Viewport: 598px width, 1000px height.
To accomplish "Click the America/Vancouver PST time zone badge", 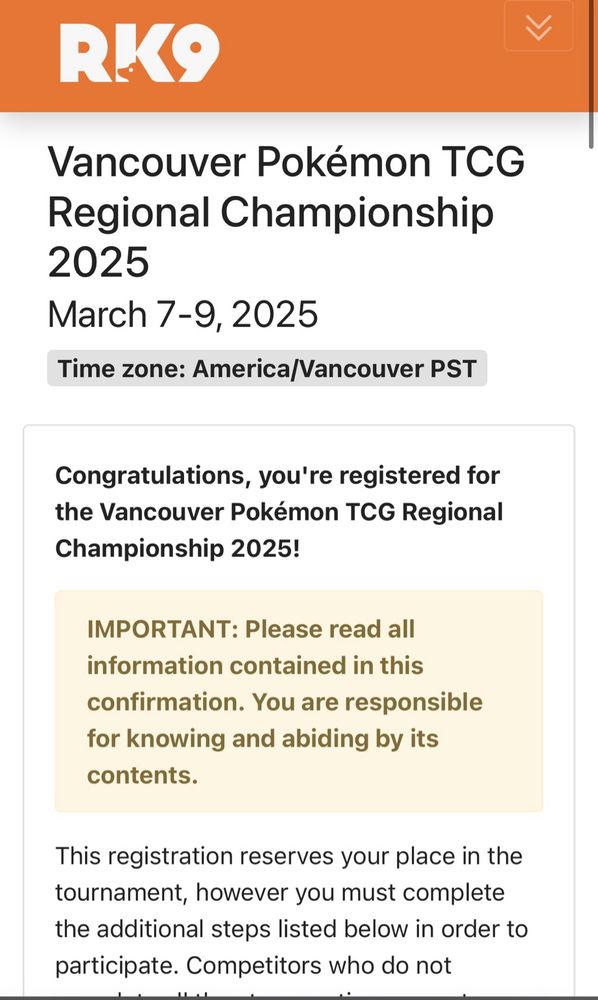I will 267,368.
